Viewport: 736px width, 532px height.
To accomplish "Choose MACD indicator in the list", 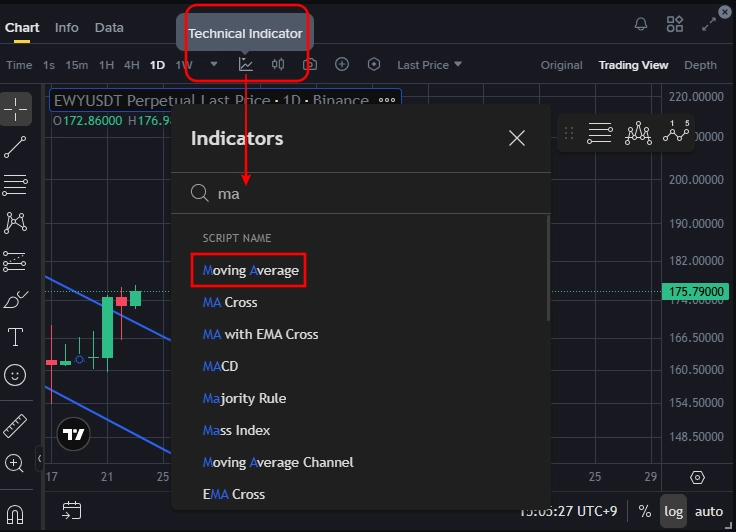I will coord(220,366).
